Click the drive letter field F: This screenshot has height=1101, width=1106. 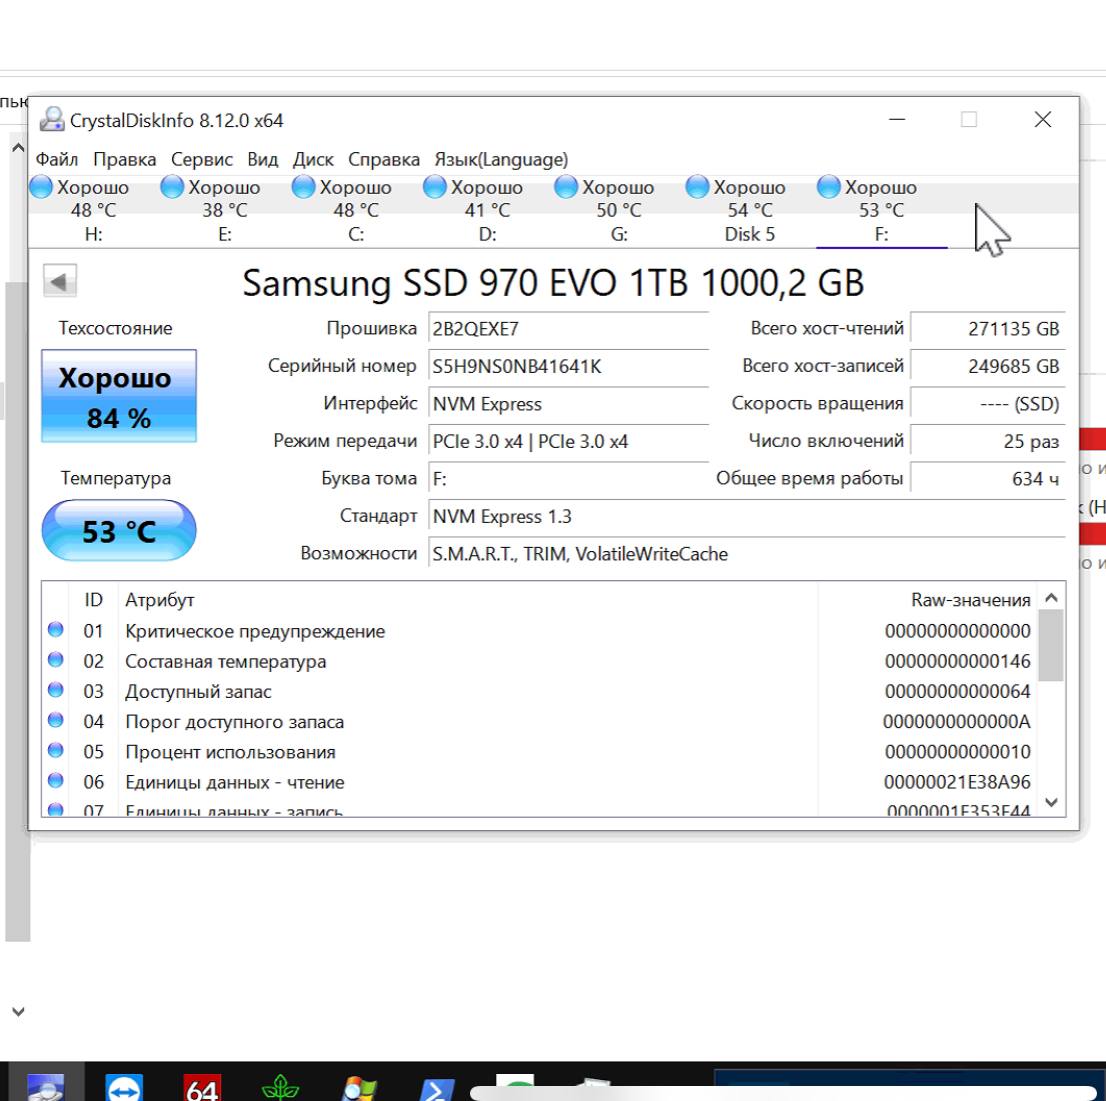(x=569, y=479)
